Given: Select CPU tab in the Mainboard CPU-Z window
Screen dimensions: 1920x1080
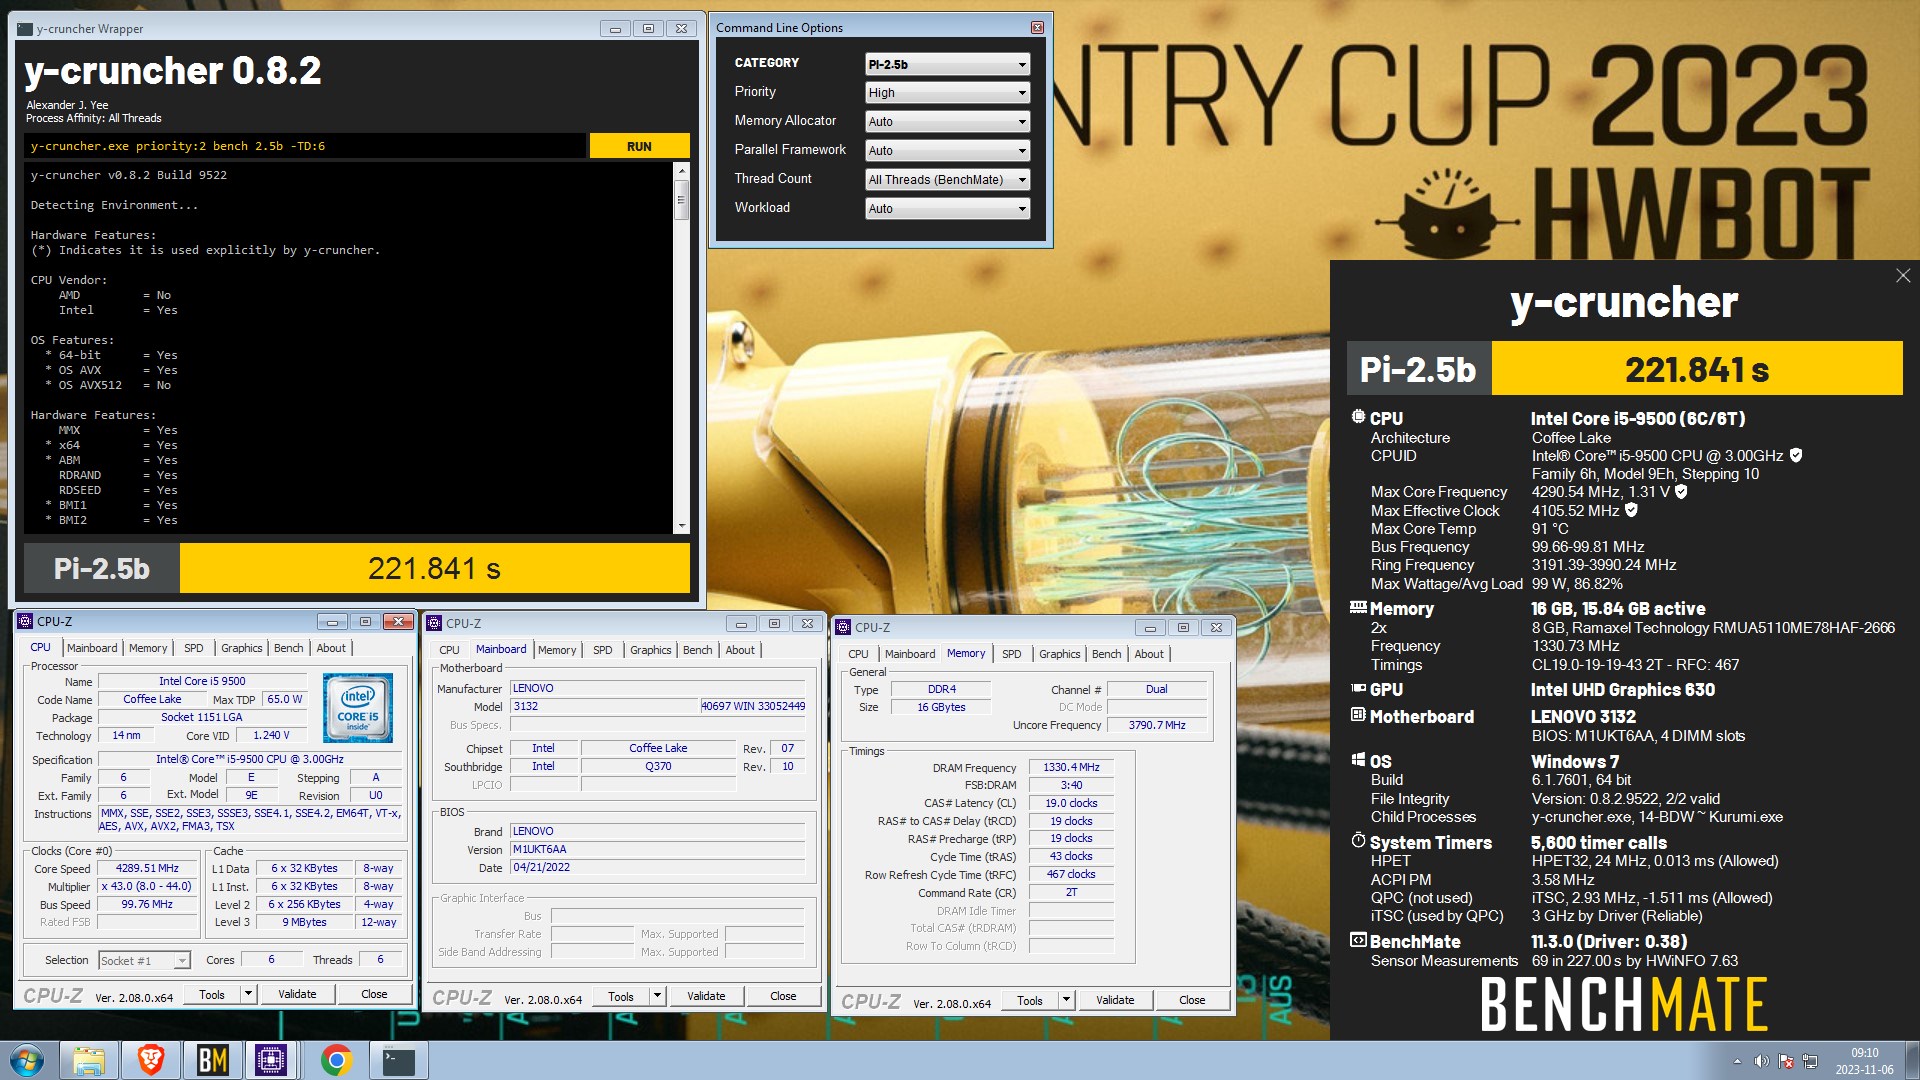Looking at the screenshot, I should pos(450,650).
